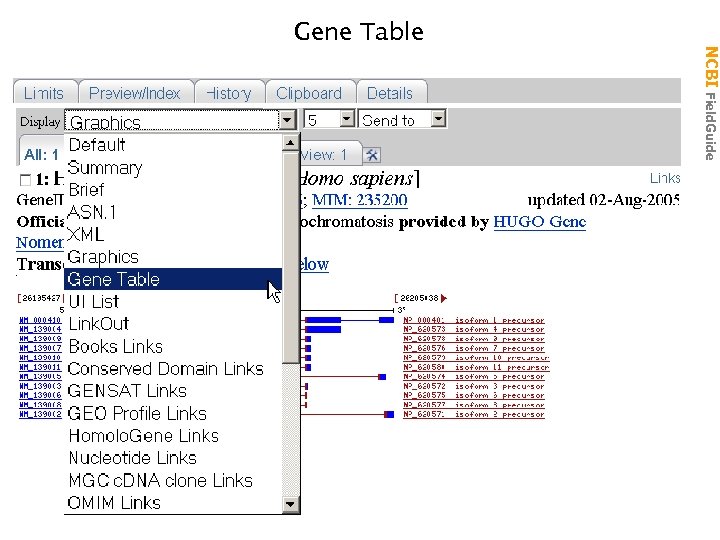Image resolution: width=720 pixels, height=540 pixels.
Task: Open the items-per-page dropdown showing 5
Action: click(347, 119)
